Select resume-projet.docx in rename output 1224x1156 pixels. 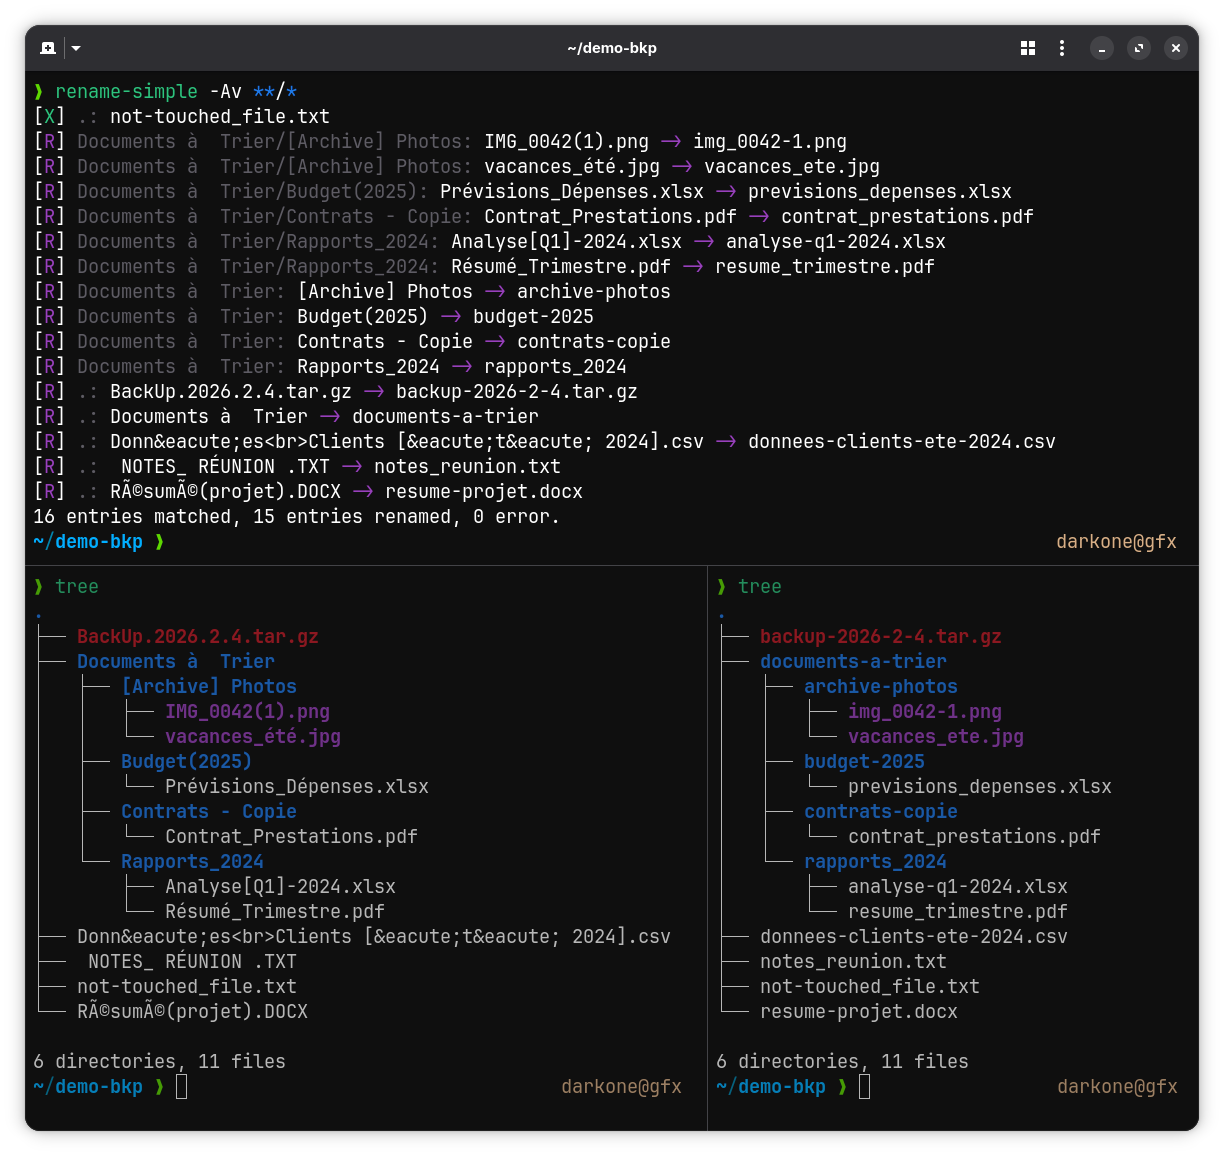click(484, 492)
